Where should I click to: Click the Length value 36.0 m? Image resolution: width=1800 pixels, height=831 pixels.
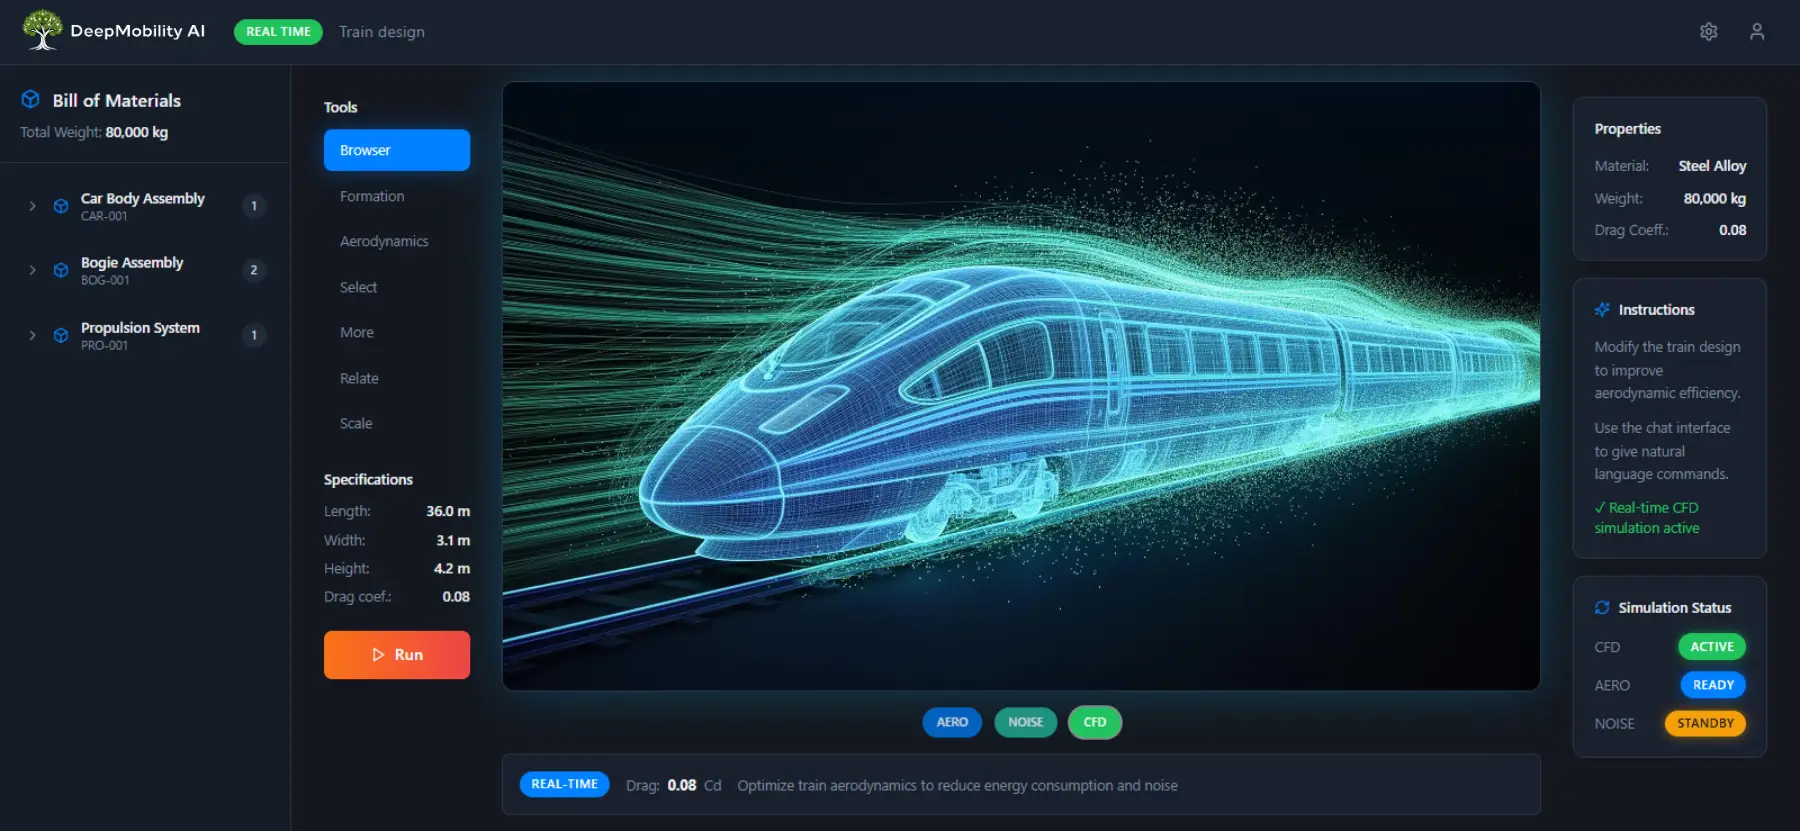(448, 511)
